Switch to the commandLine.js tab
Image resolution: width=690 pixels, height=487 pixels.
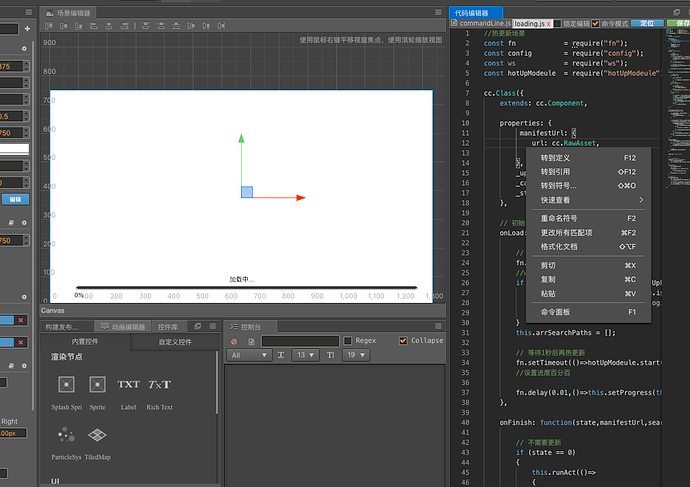pos(479,22)
